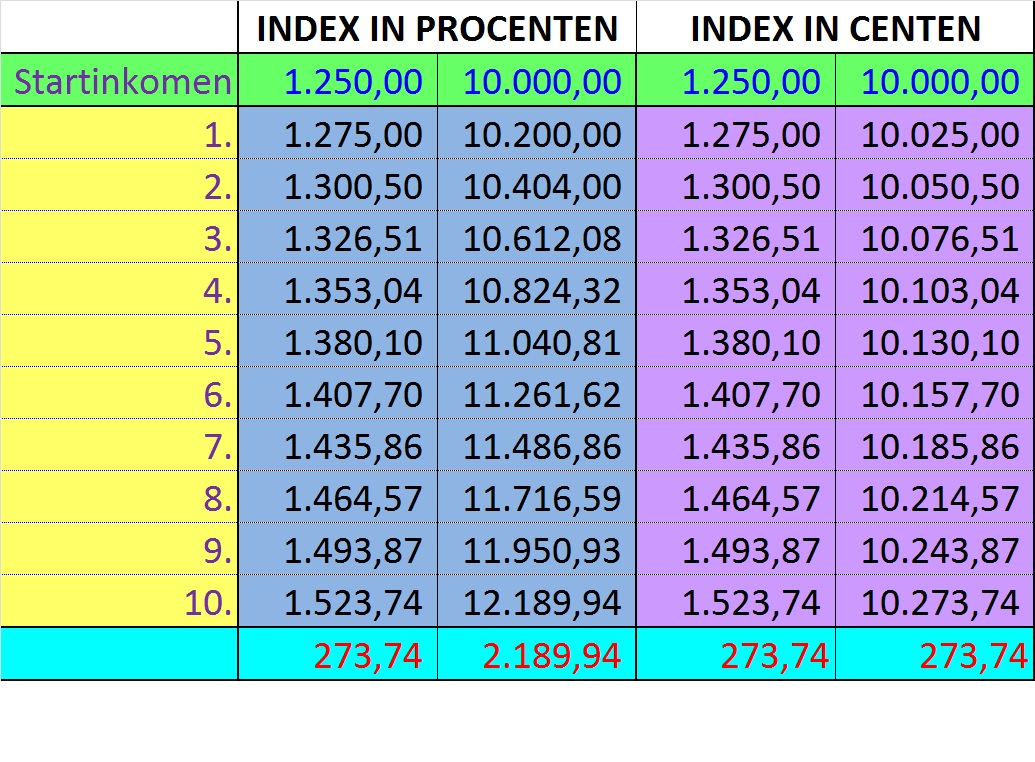
Task: Select the cell showing 10.157,70
Action: 935,394
